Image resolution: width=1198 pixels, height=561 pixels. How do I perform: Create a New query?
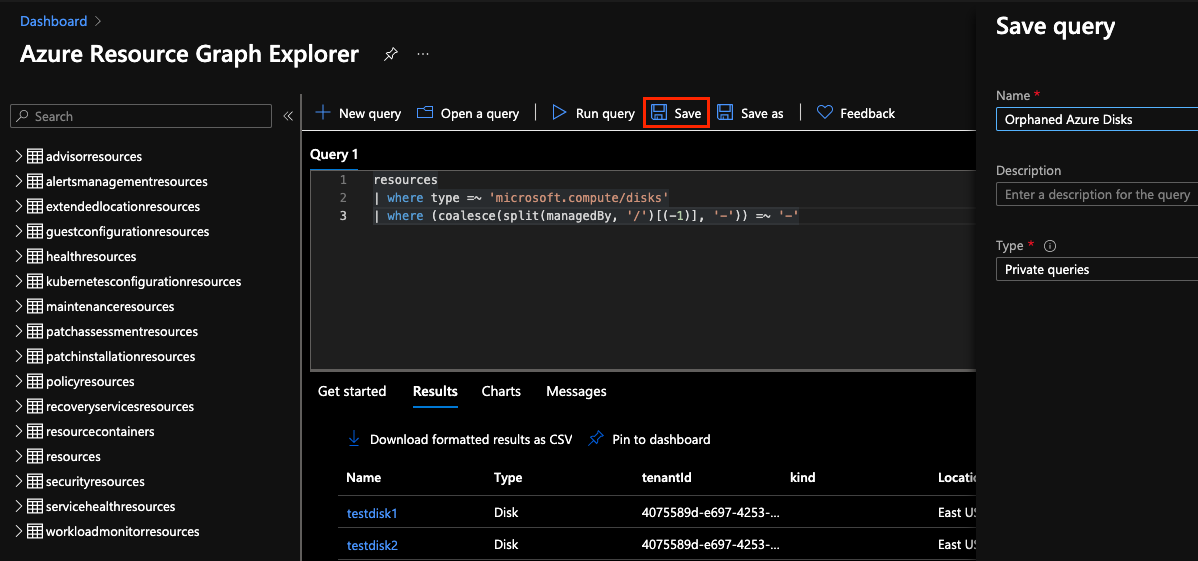point(358,113)
